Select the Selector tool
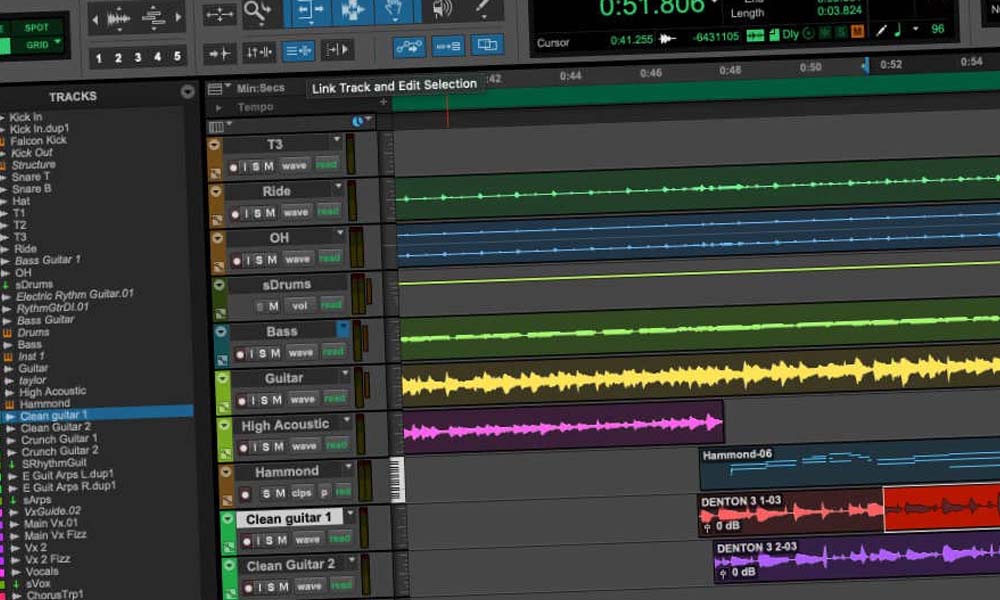Image resolution: width=1000 pixels, height=600 pixels. 353,11
